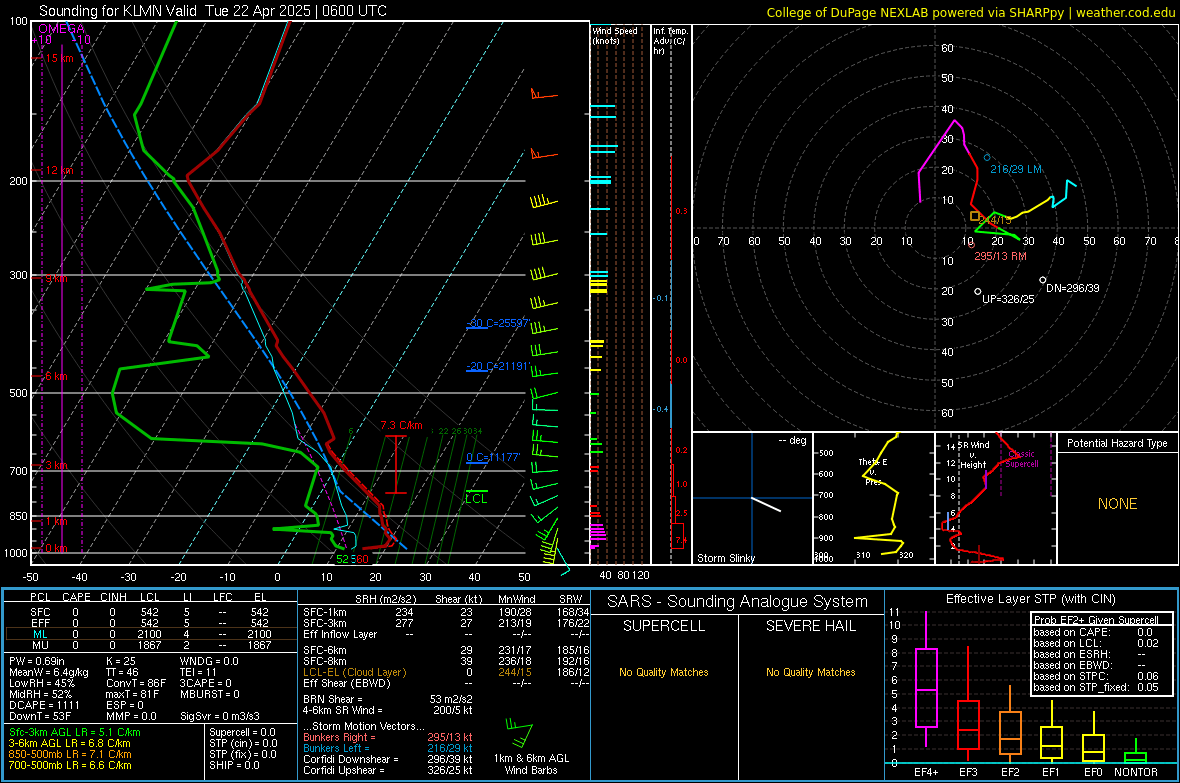This screenshot has height=783, width=1180.
Task: Click the orange square marker on the hodograph
Action: click(975, 216)
